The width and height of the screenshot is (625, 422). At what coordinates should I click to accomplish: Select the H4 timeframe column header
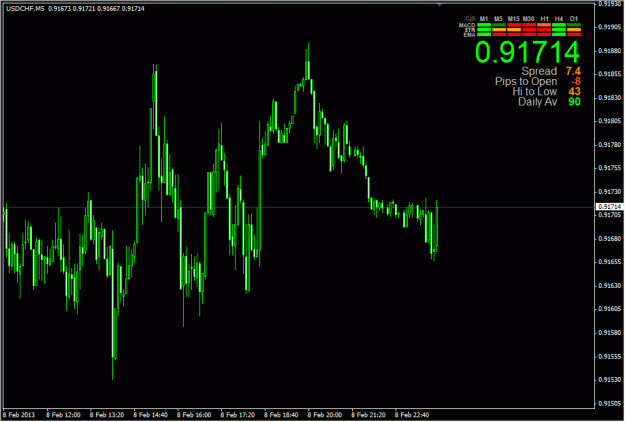click(x=559, y=19)
